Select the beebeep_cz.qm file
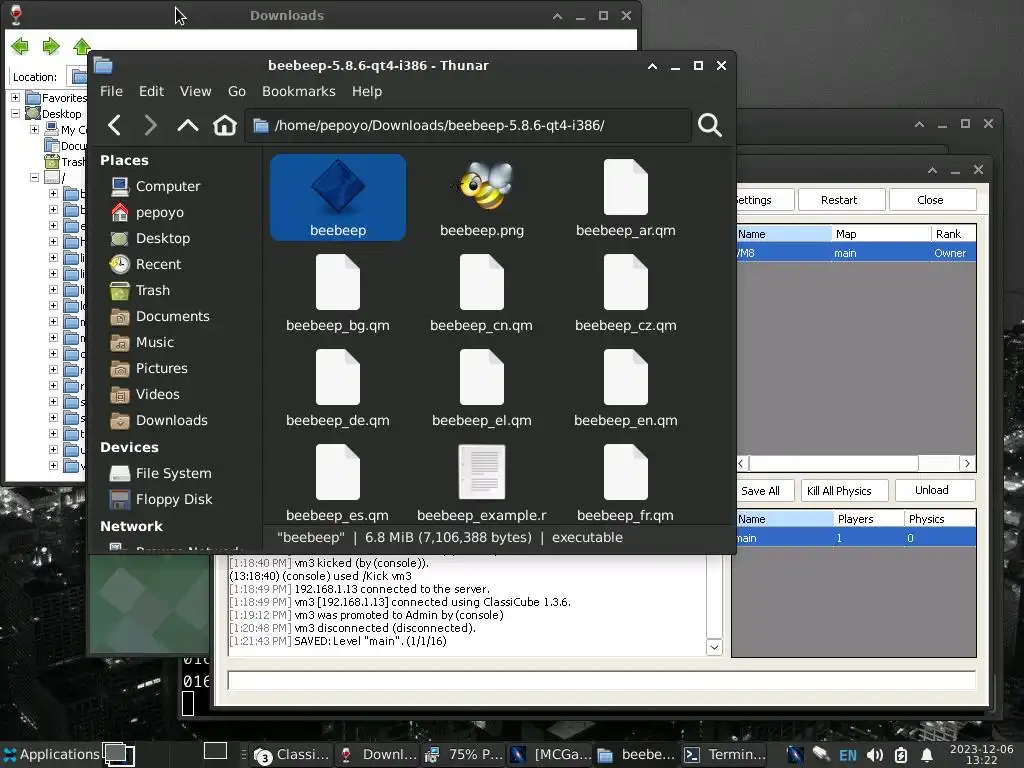 (626, 293)
